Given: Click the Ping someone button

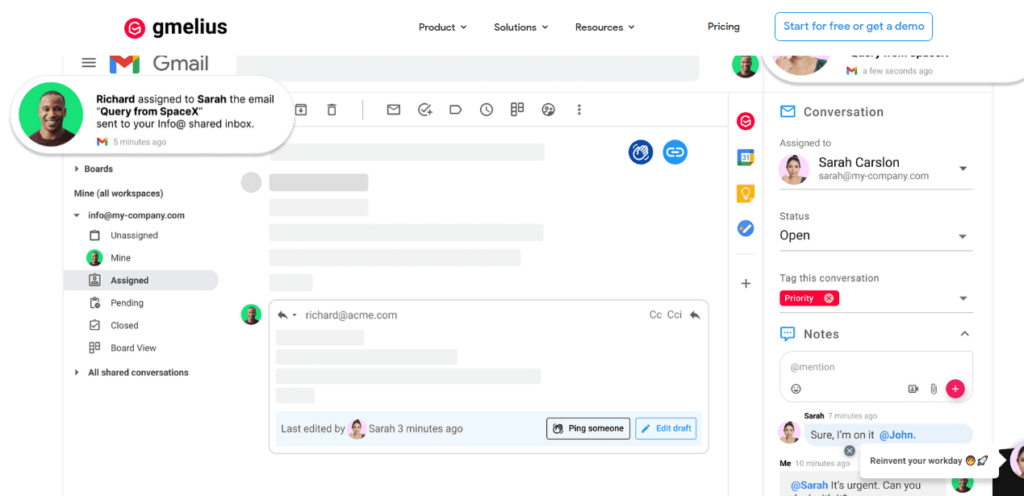Looking at the screenshot, I should click(588, 429).
